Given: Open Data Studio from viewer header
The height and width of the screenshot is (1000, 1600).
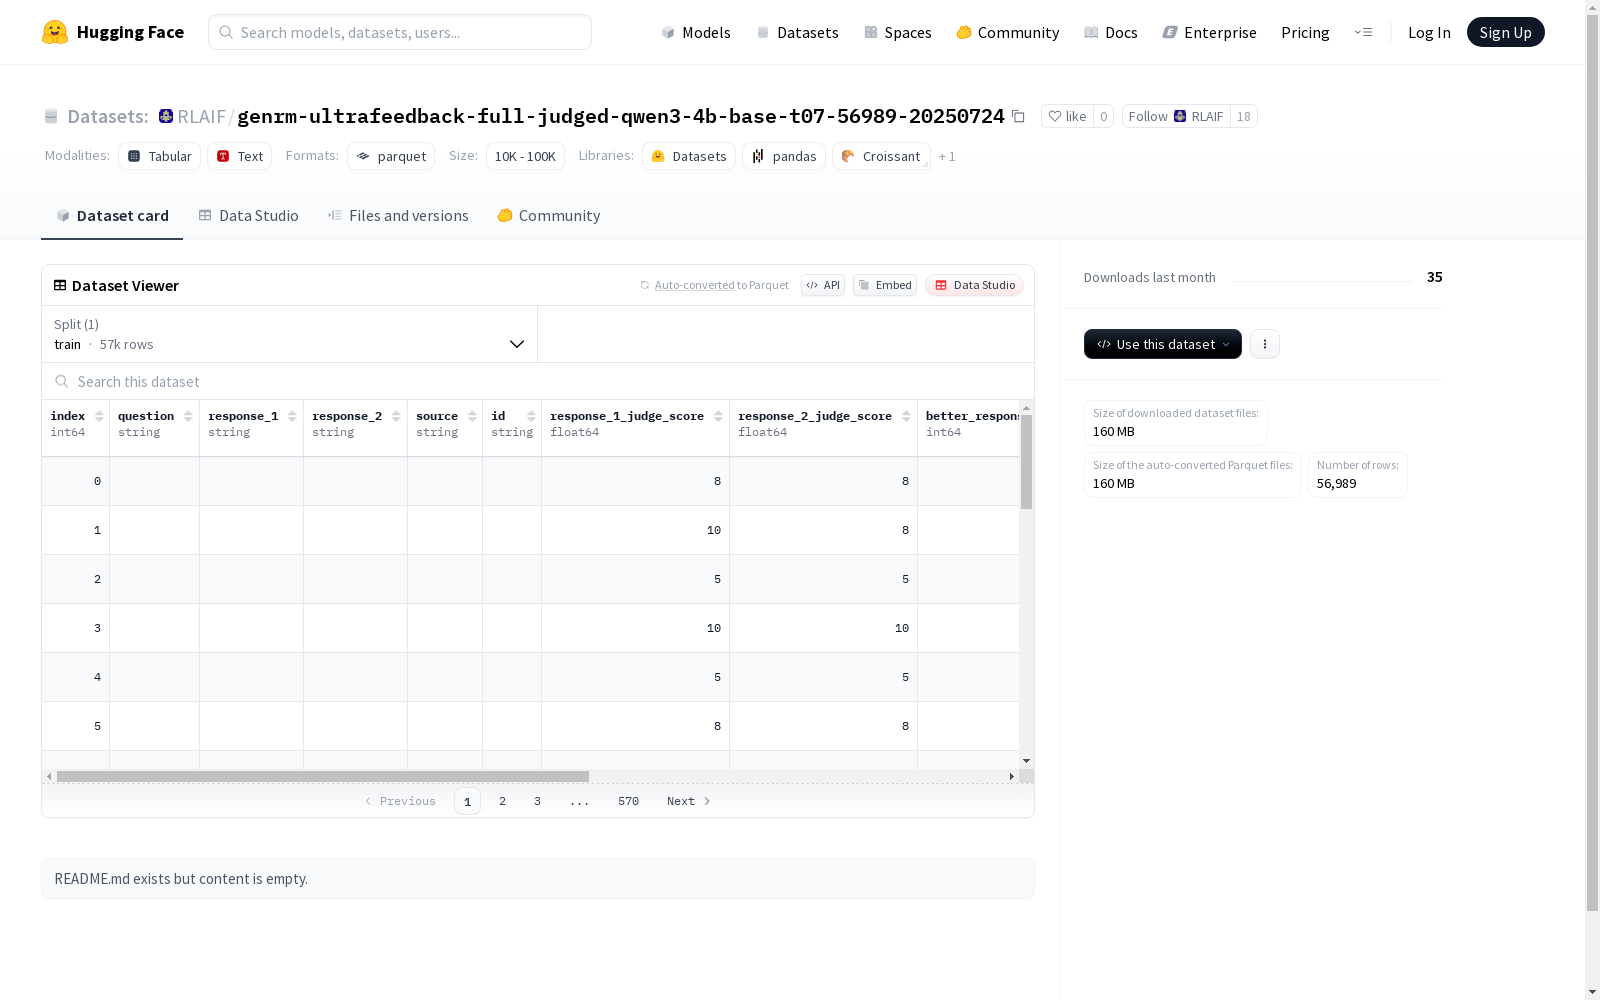Looking at the screenshot, I should point(975,285).
